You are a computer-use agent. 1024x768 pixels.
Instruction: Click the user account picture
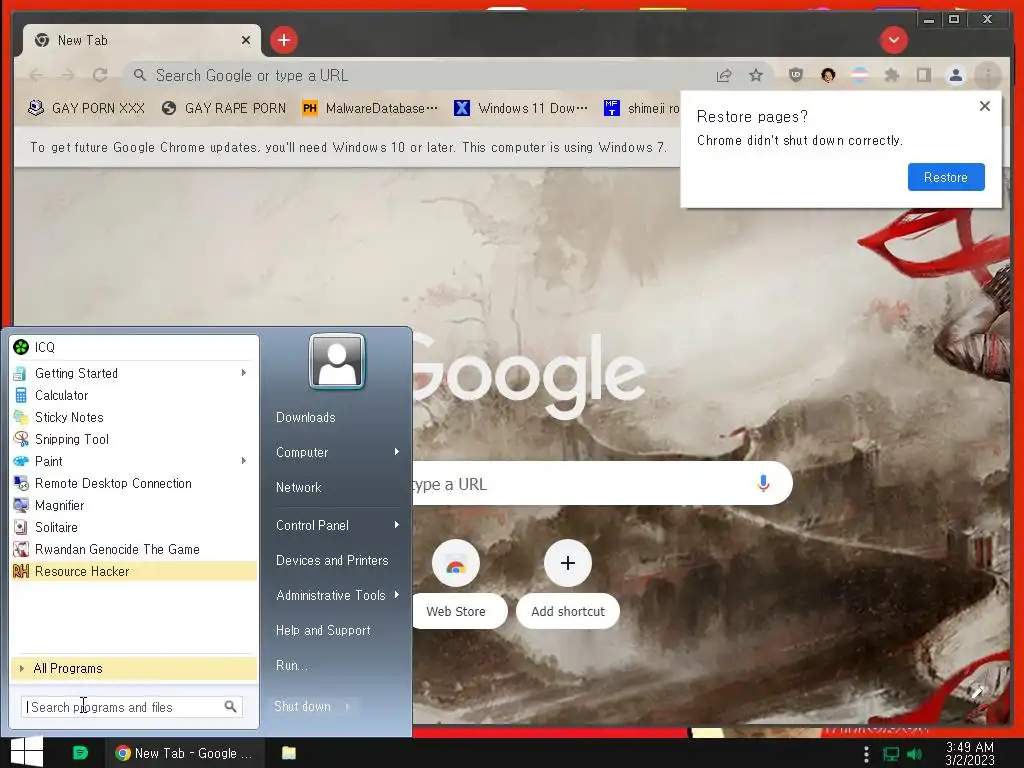click(x=337, y=361)
